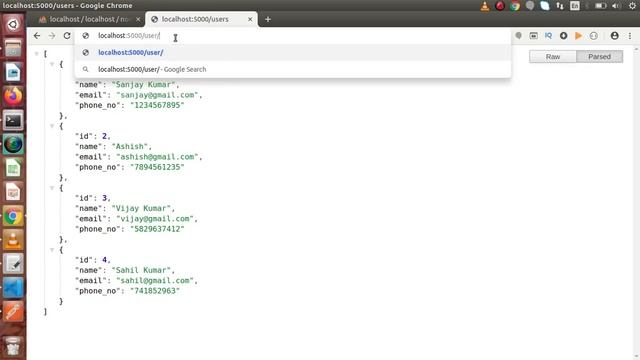Click the email "vijay@gmail.com"

click(155, 219)
